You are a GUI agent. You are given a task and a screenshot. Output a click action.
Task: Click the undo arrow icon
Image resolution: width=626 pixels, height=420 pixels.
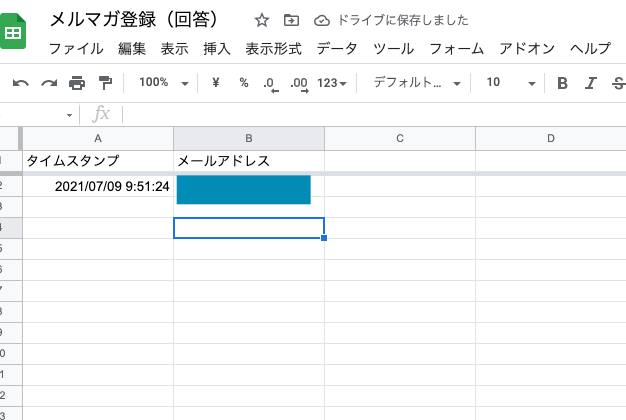(x=20, y=83)
